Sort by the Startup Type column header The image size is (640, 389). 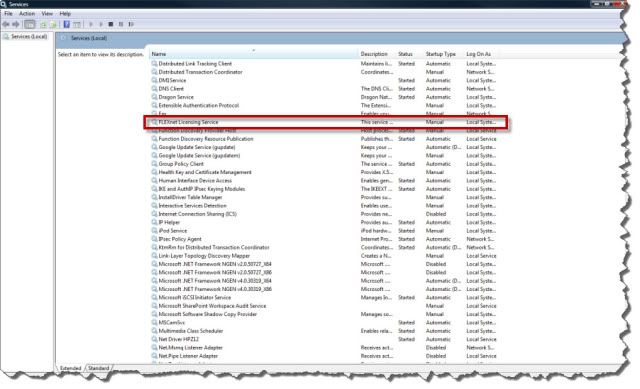444,54
